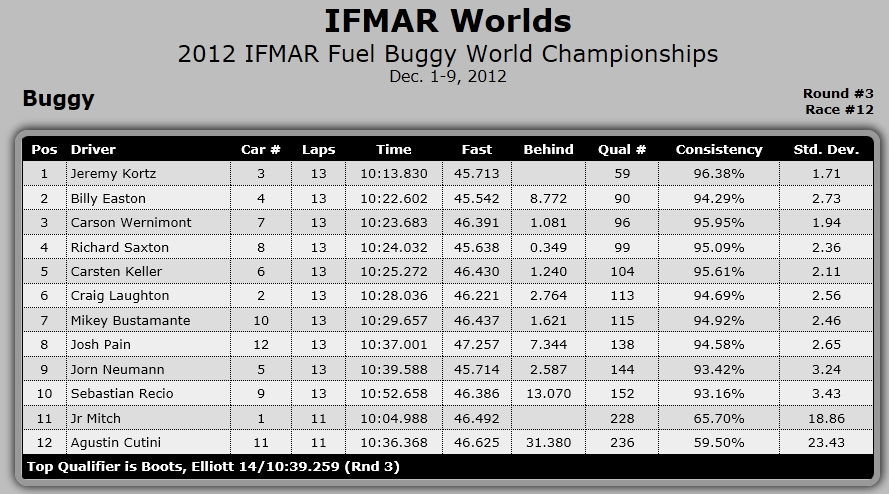Click the IFMAR Worlds title heading
Viewport: 889px width, 494px height.
448,21
